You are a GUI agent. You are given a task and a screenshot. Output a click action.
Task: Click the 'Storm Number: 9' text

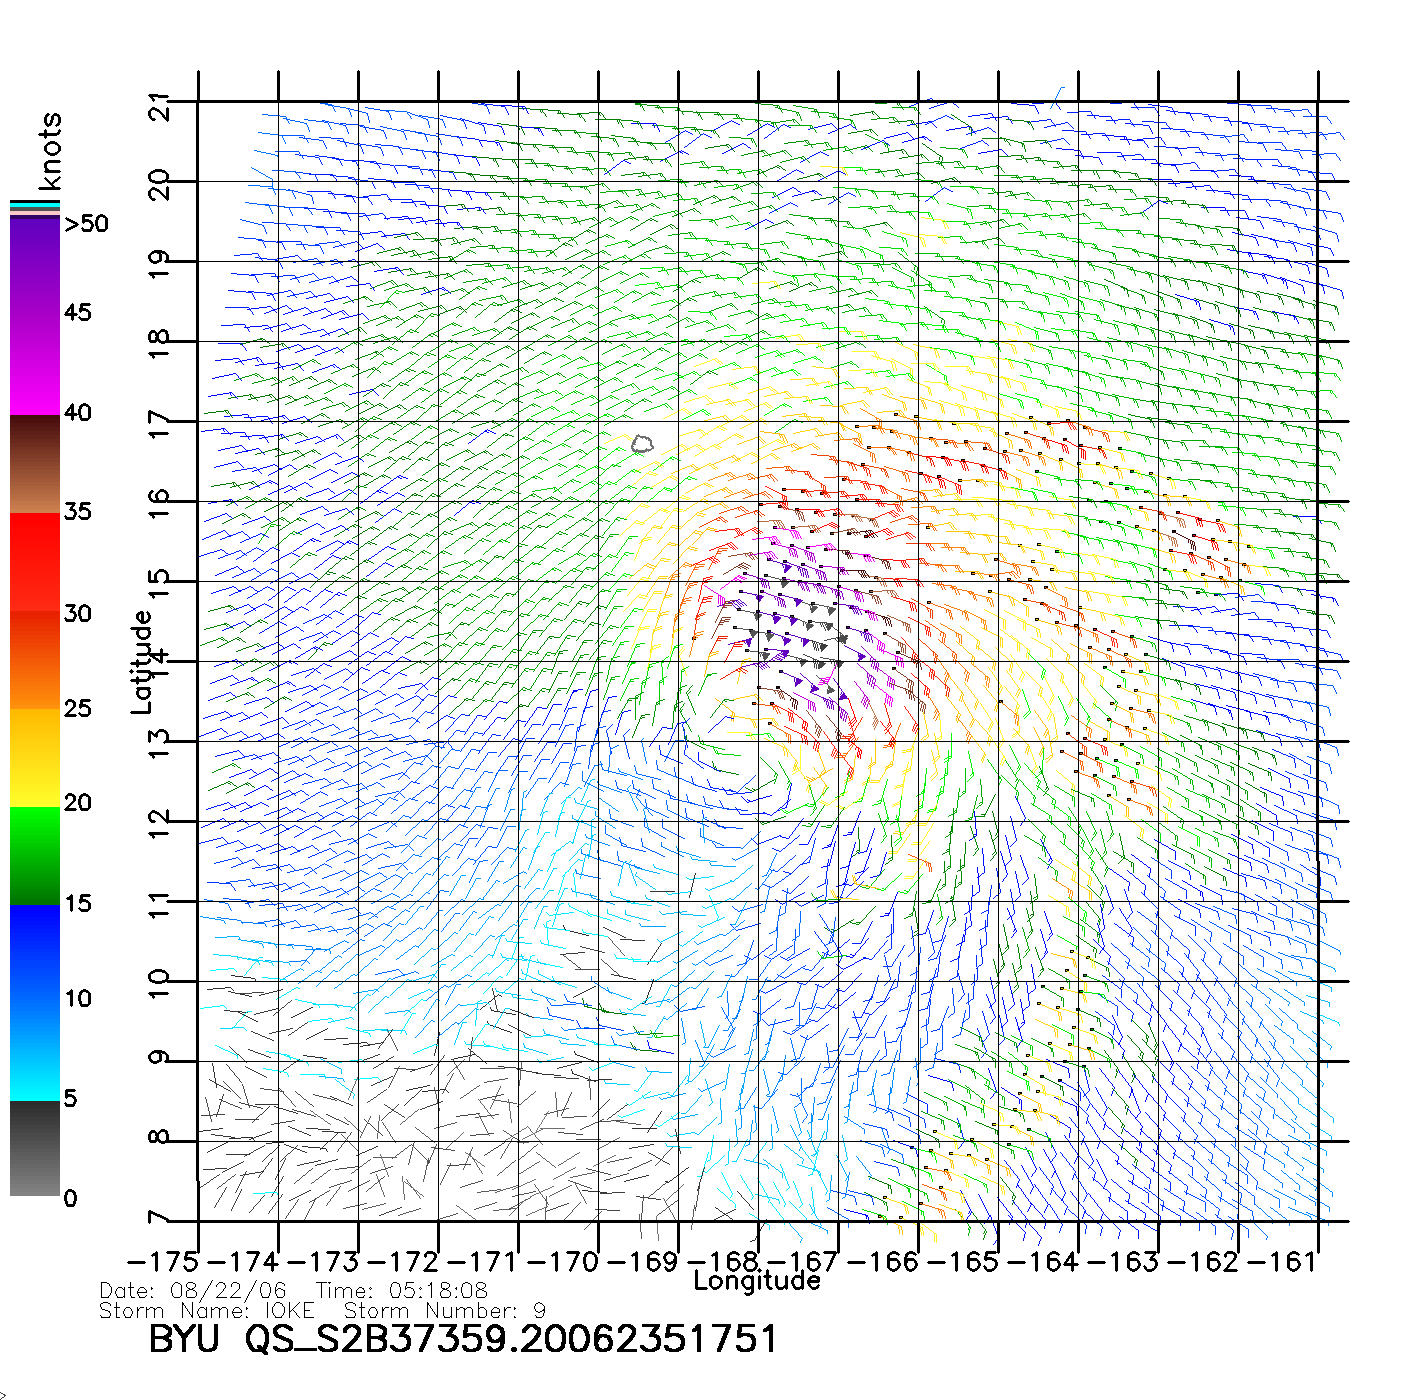tap(445, 1311)
